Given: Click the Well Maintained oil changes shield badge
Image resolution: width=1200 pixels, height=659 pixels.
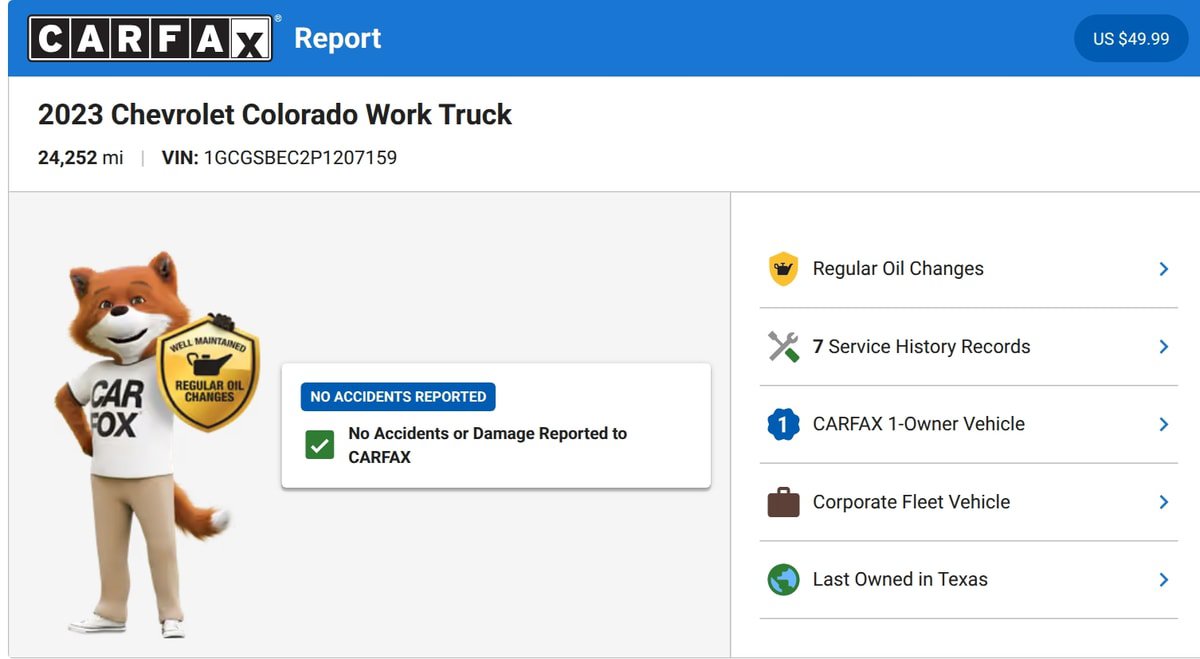Looking at the screenshot, I should point(208,373).
